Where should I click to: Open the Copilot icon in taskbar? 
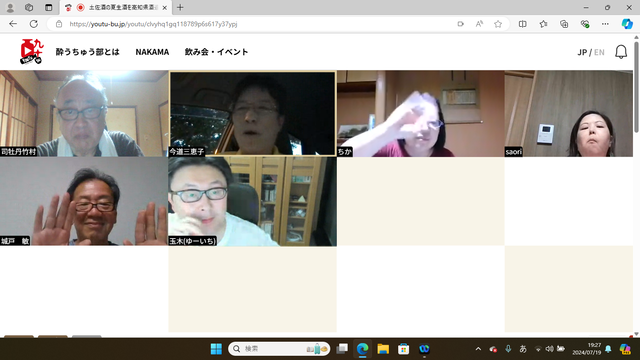[x=625, y=349]
